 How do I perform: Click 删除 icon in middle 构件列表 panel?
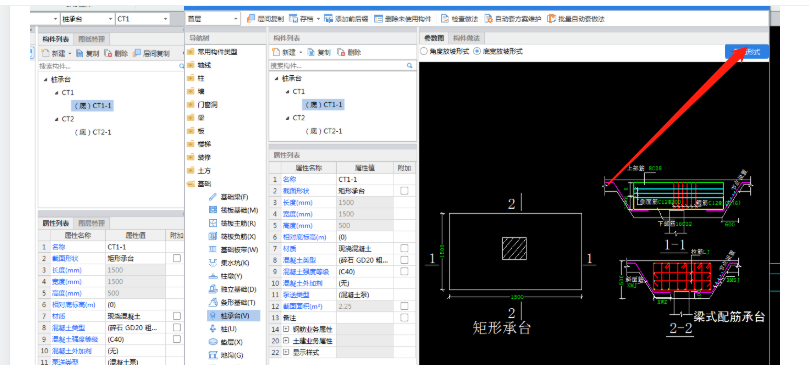(341, 52)
